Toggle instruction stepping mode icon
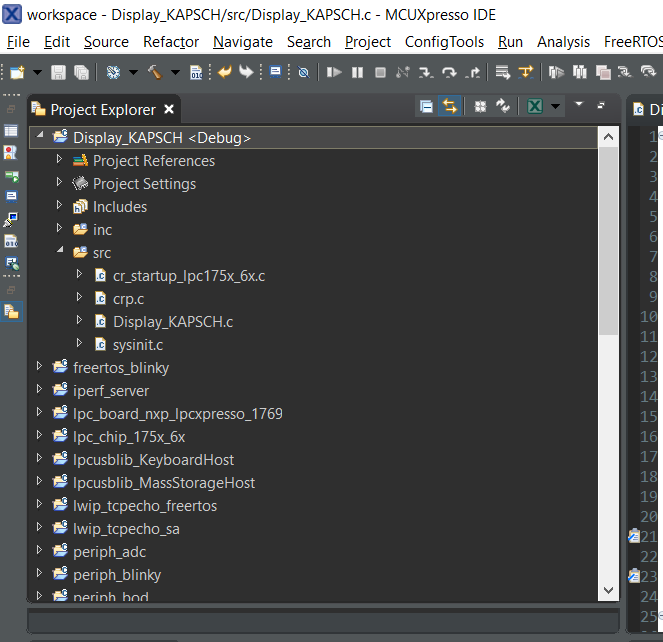This screenshot has width=663, height=642. click(526, 72)
